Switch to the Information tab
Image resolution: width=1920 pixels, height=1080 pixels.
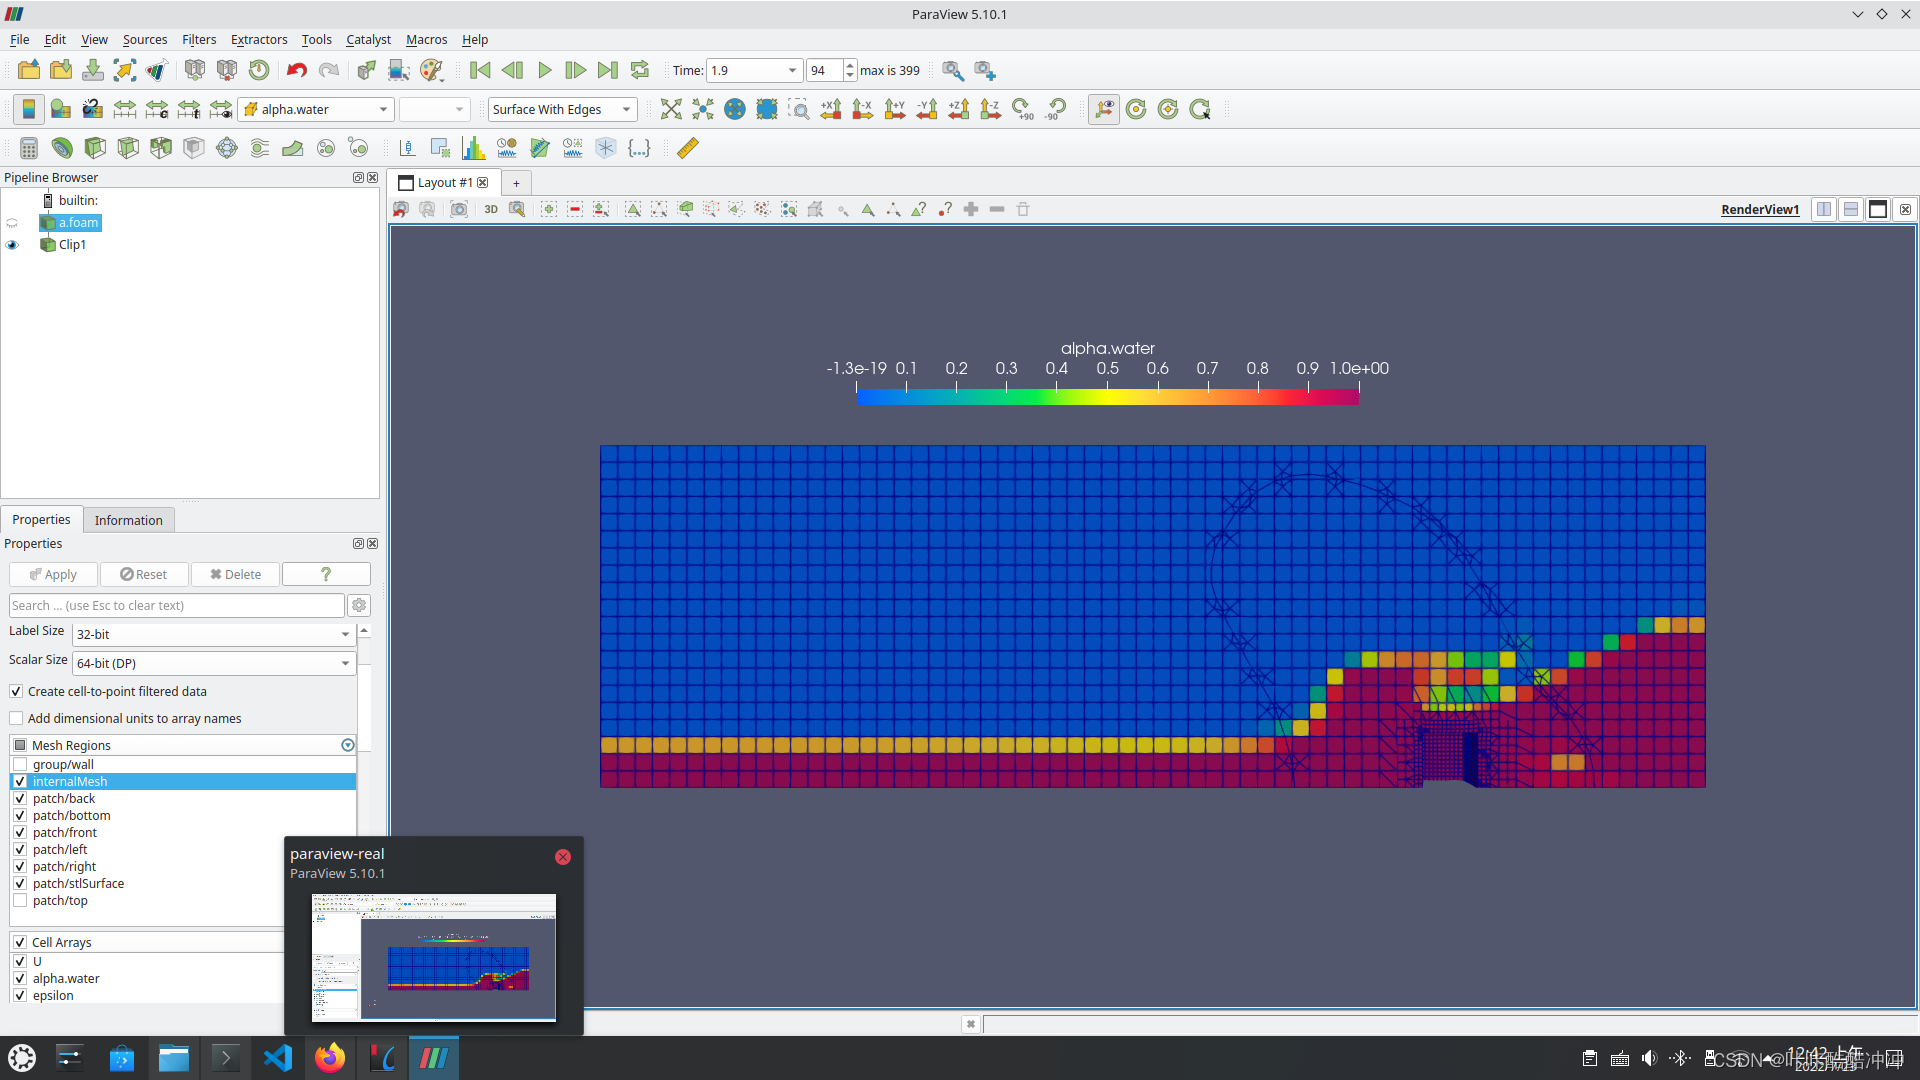pos(128,520)
